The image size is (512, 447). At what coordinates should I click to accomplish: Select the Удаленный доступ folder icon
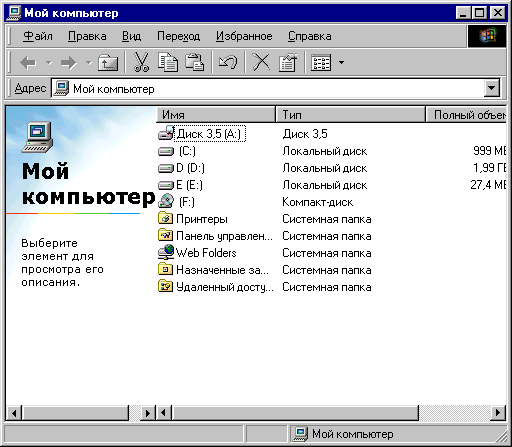pos(166,286)
